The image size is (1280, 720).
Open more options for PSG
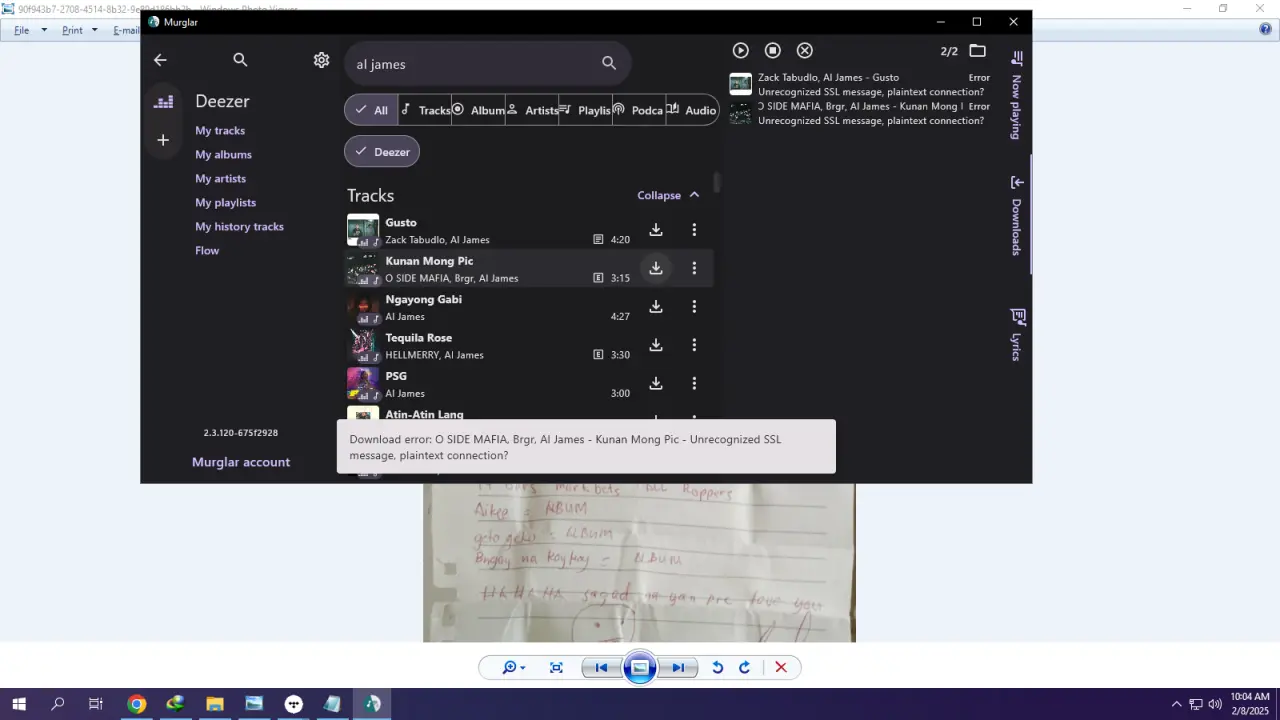coord(694,383)
